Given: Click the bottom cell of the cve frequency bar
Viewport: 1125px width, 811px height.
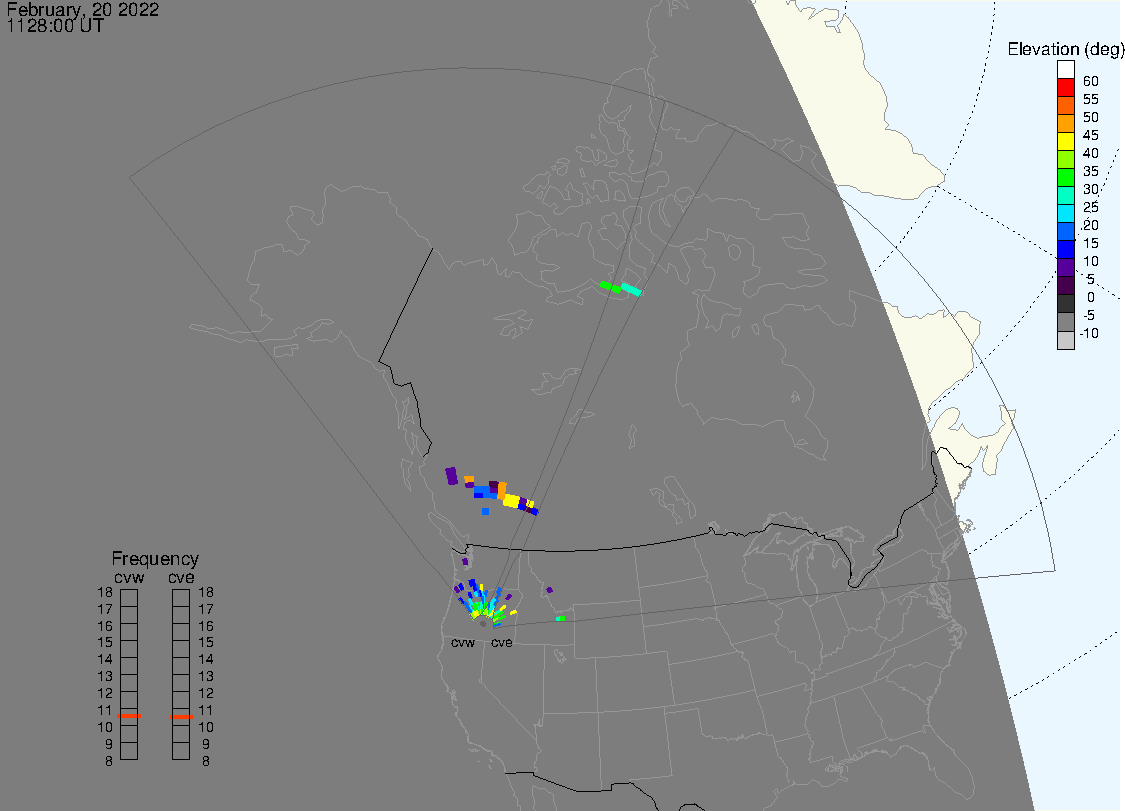Looking at the screenshot, I should point(181,751).
